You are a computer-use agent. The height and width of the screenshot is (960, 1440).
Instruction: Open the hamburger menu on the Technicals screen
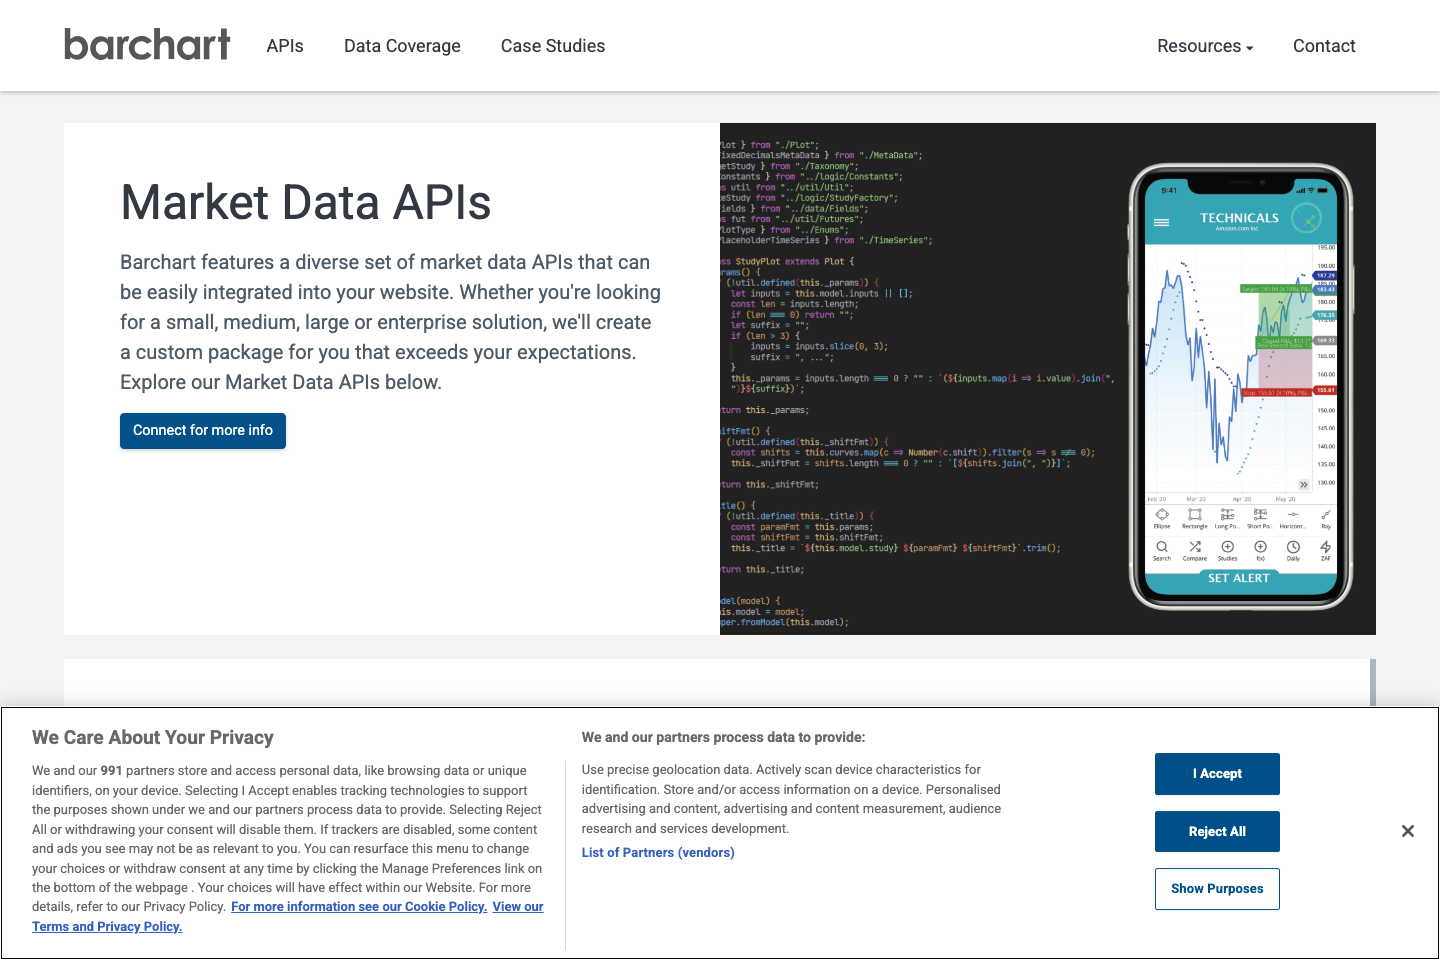point(1161,221)
